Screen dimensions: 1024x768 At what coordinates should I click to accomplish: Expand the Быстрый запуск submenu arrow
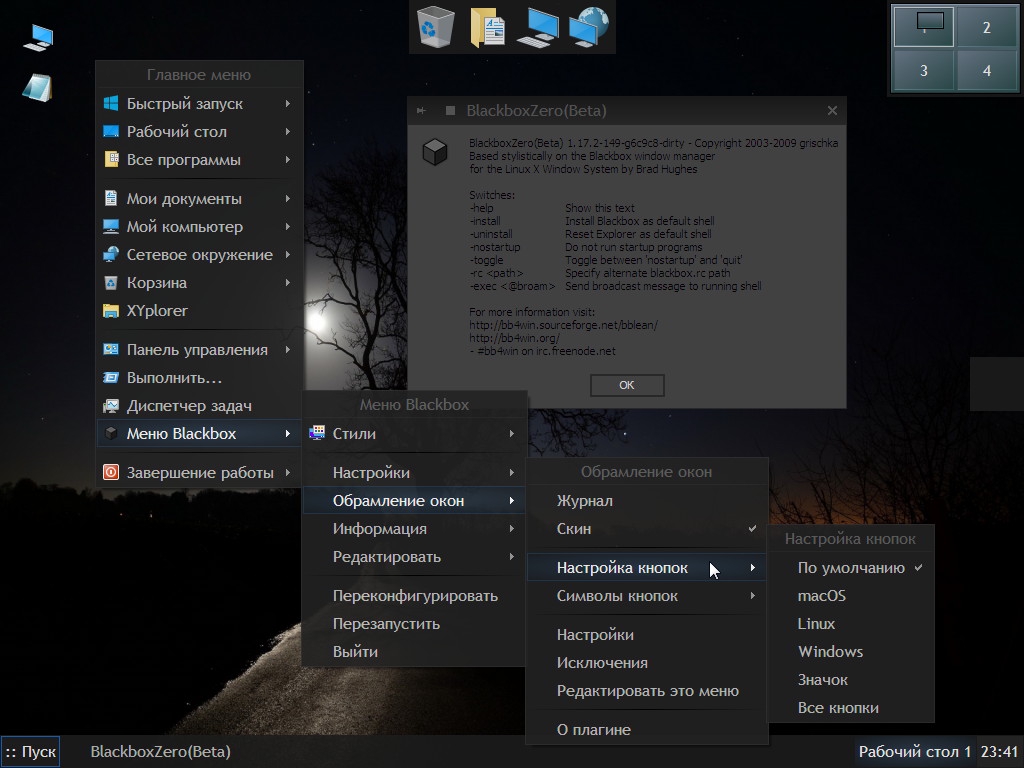click(x=288, y=103)
